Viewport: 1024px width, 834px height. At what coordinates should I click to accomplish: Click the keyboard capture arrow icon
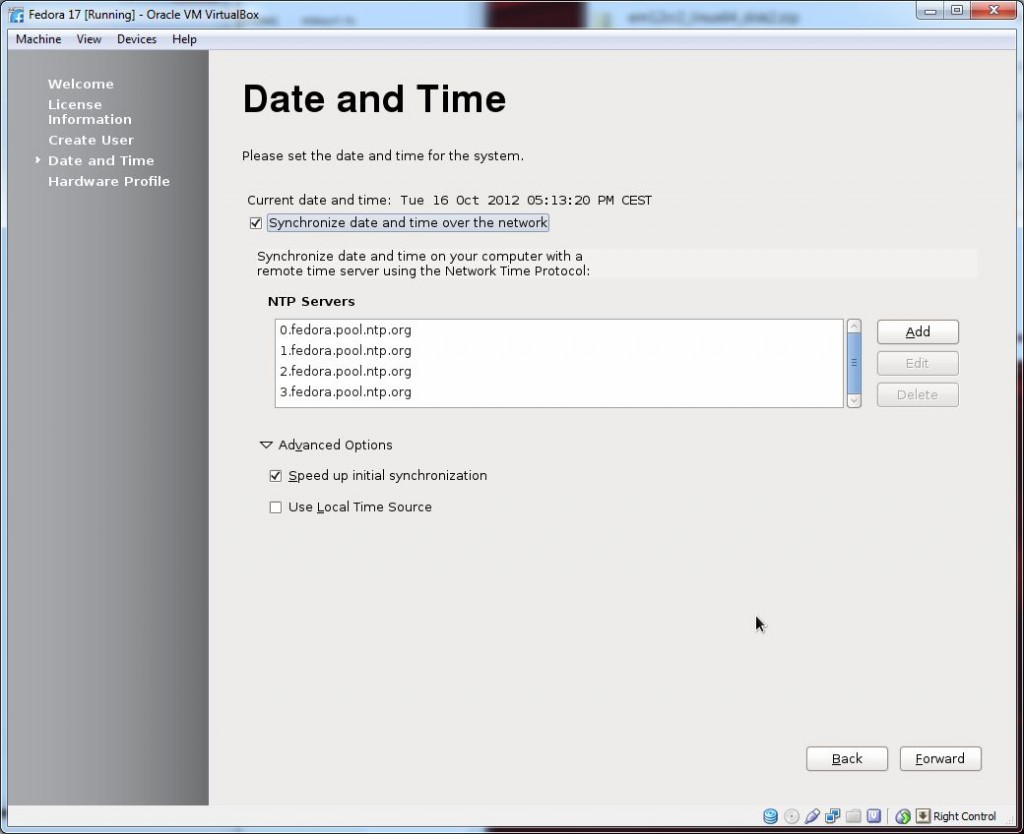click(x=922, y=816)
